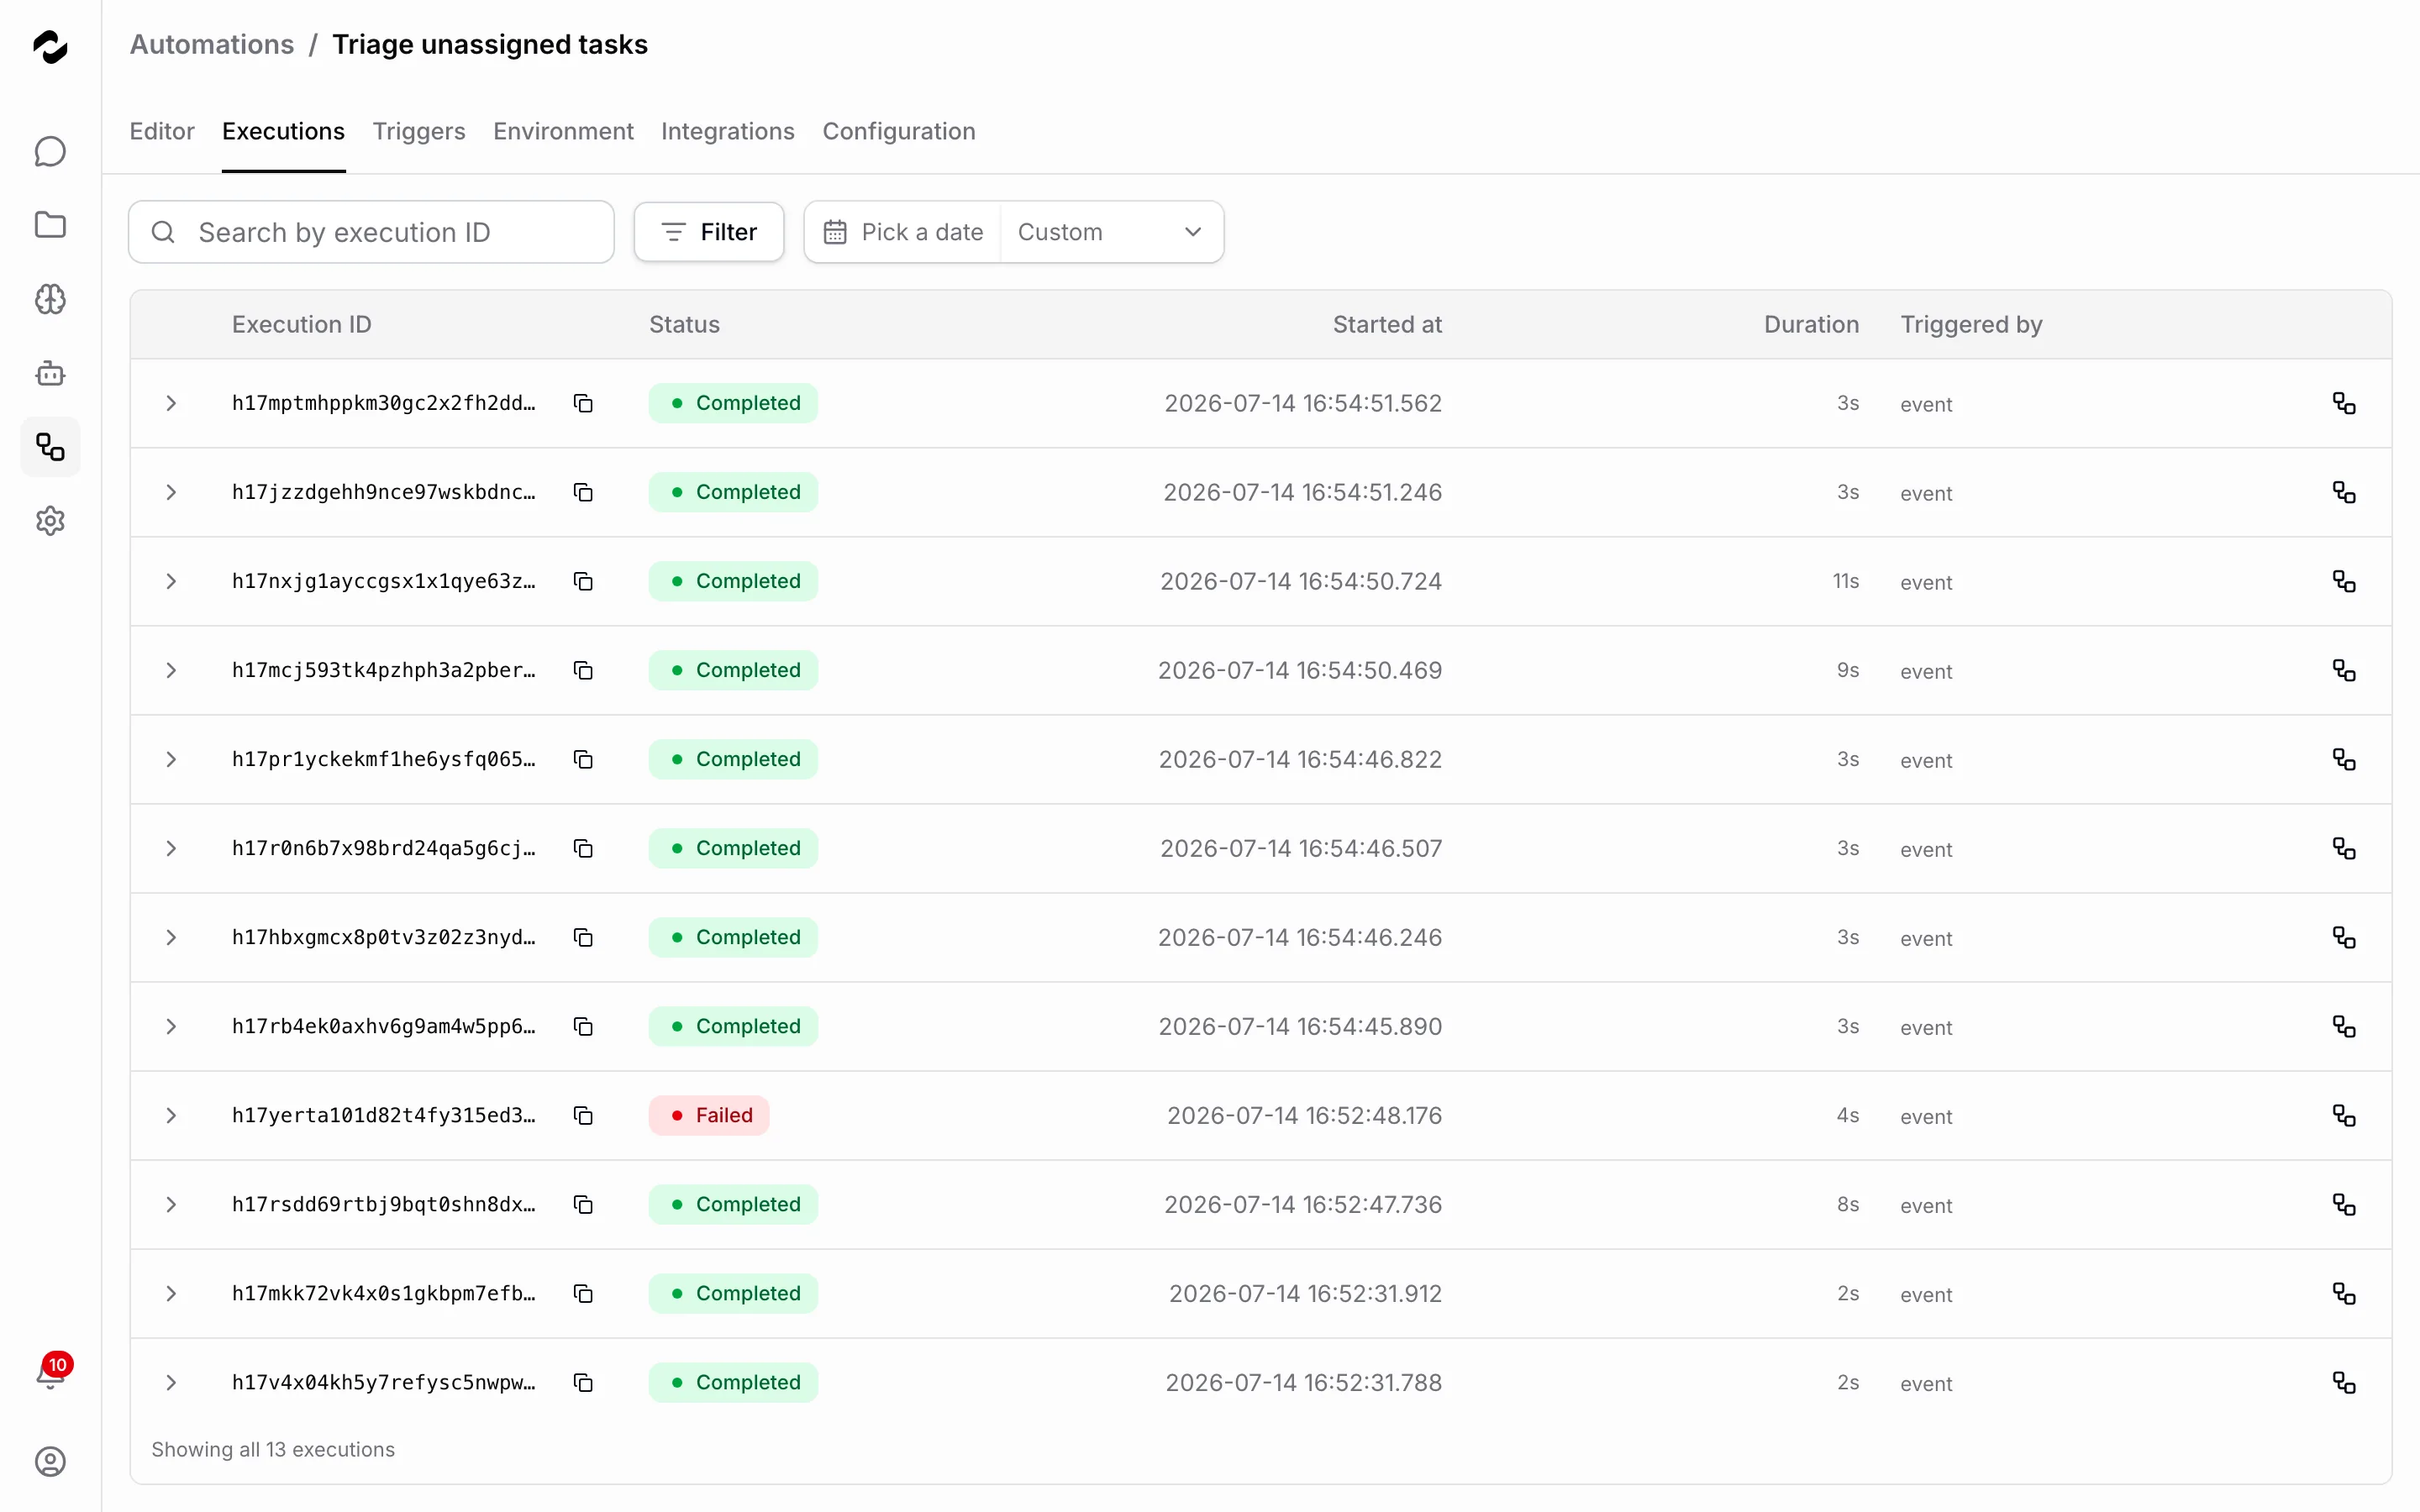Go to Automations breadcrumb link
The width and height of the screenshot is (2420, 1512).
(212, 45)
